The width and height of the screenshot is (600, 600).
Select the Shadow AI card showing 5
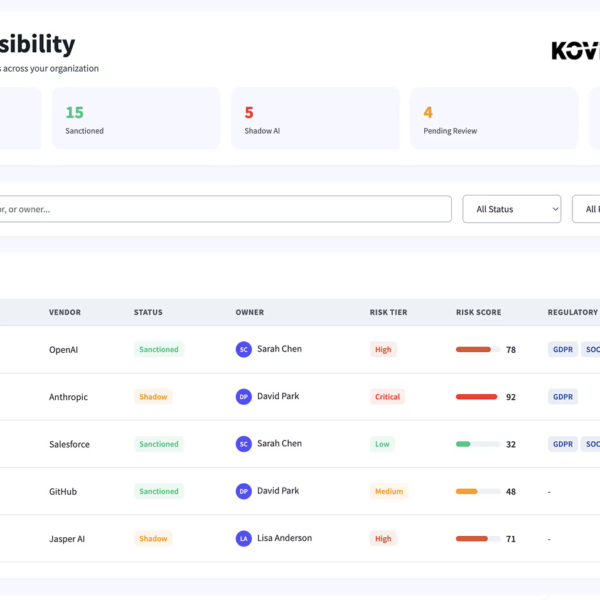(x=315, y=119)
